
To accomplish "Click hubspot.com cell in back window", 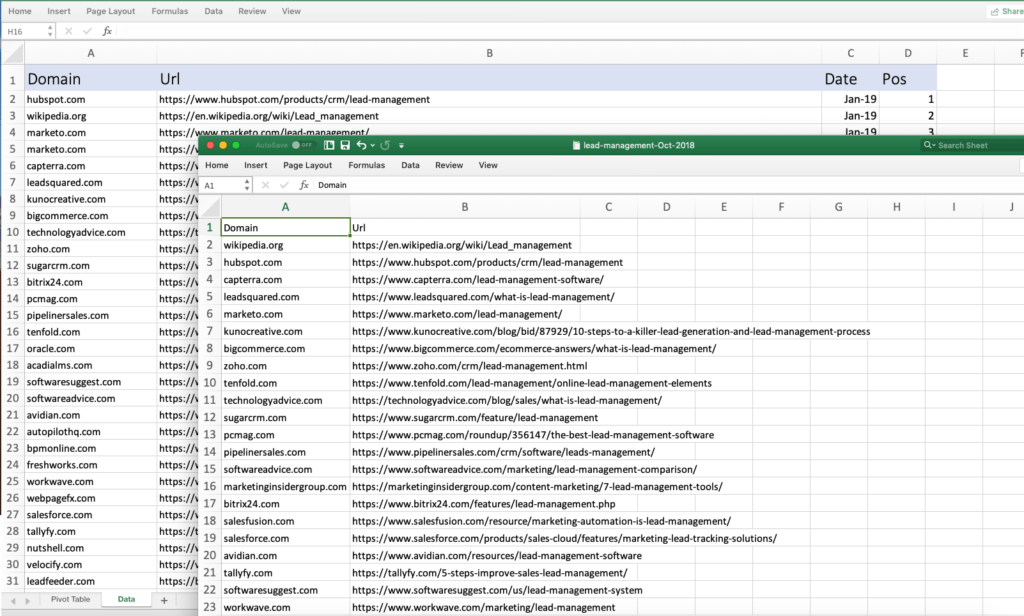I will point(91,99).
